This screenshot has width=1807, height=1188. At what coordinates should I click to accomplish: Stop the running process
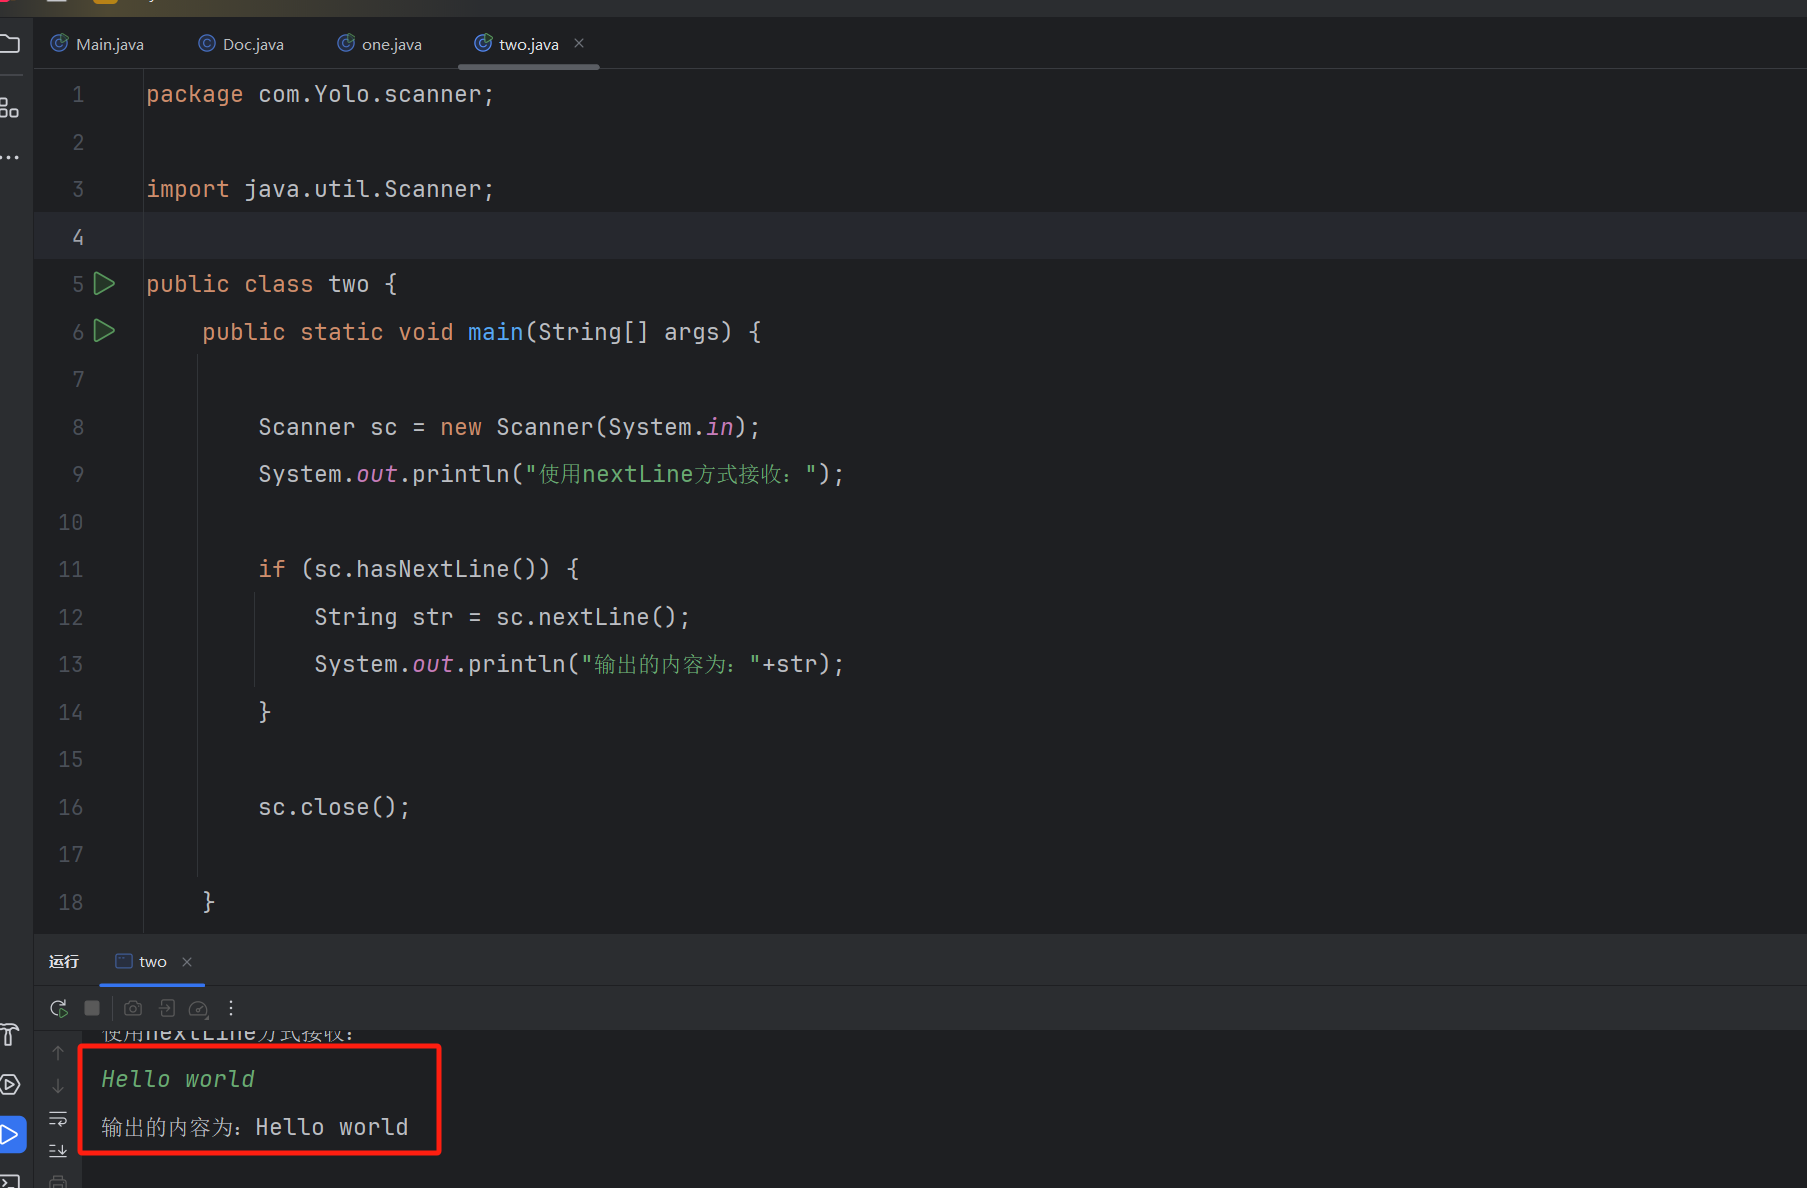(x=92, y=1008)
